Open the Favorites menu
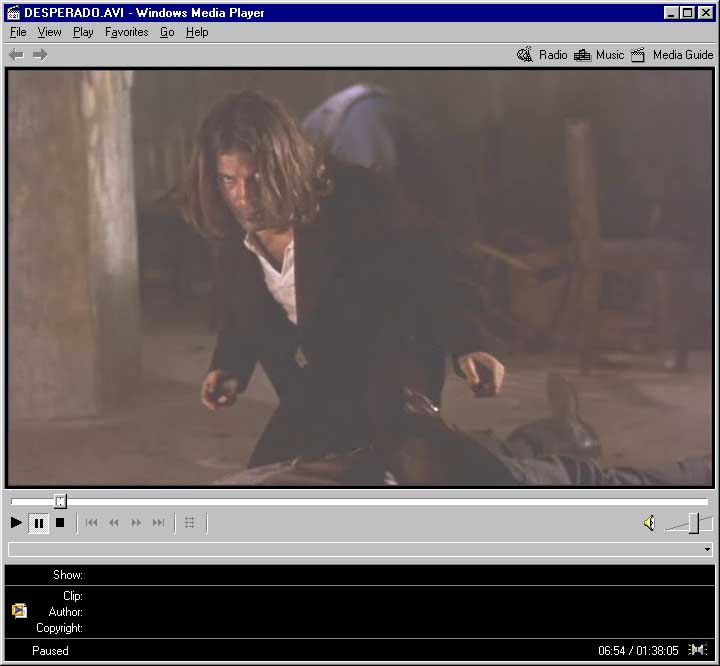 [126, 32]
